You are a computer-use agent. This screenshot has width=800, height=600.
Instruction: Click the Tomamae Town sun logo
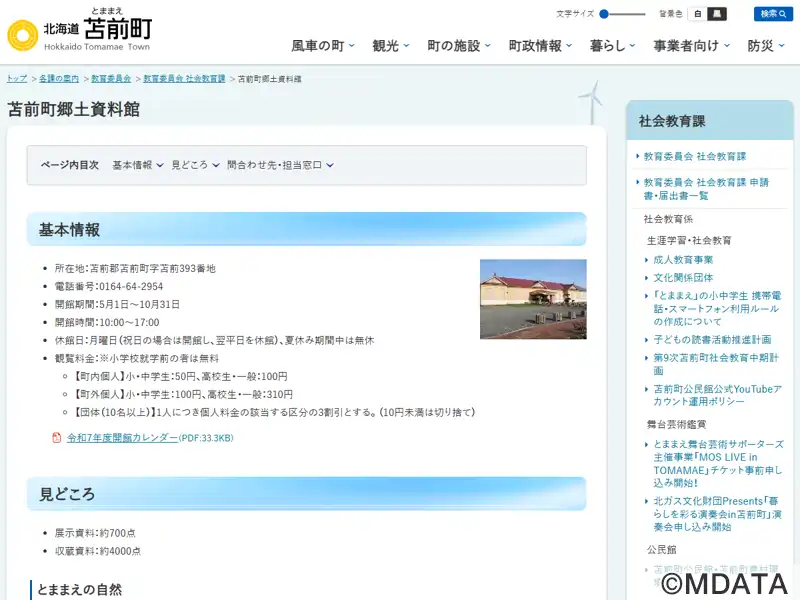pos(22,35)
